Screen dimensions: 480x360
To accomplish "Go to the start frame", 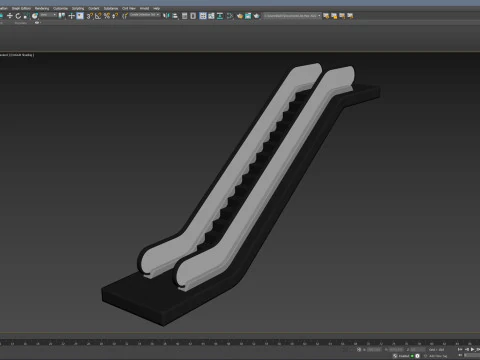I will tap(460, 349).
